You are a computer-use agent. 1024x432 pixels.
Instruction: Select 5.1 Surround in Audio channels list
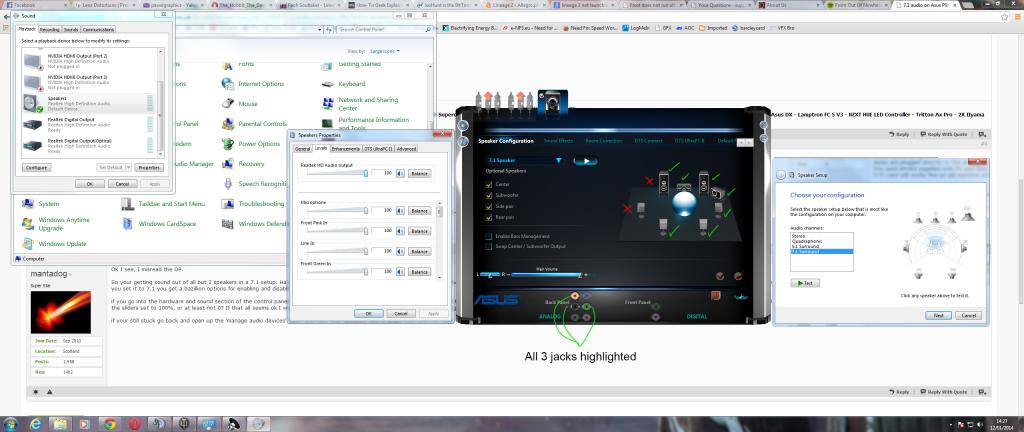(822, 246)
